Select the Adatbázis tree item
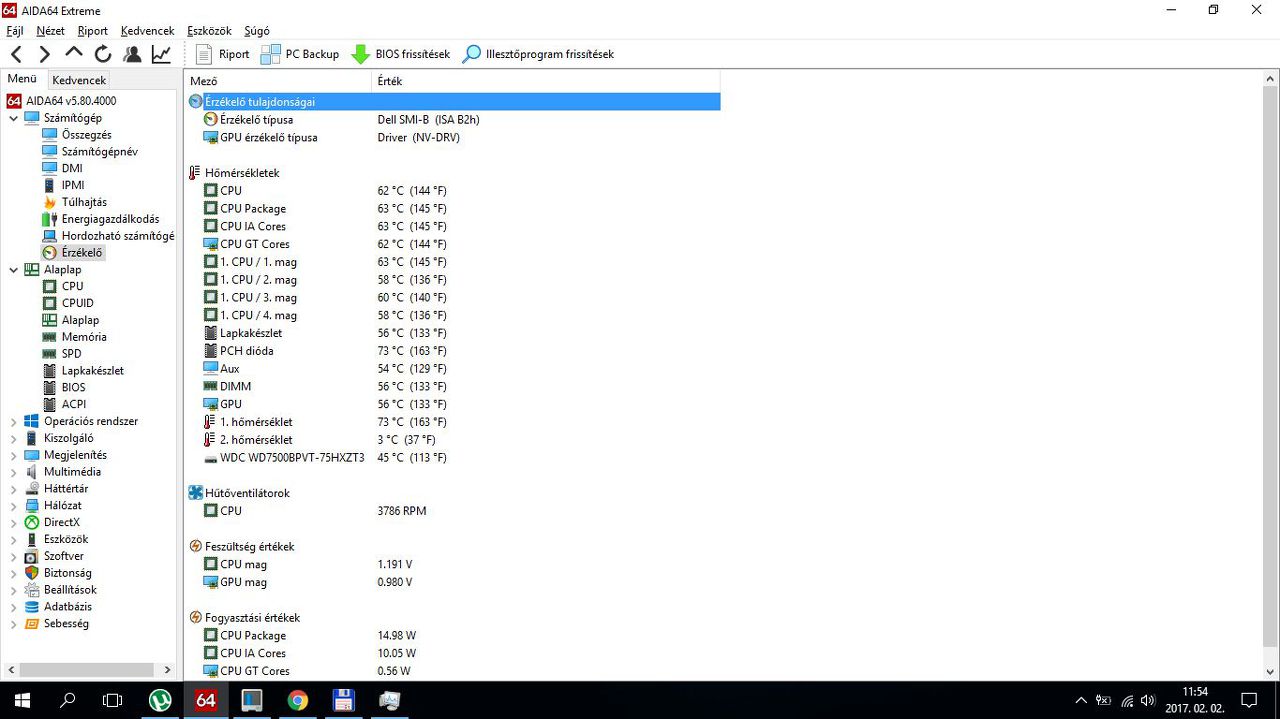1280x719 pixels. [68, 606]
